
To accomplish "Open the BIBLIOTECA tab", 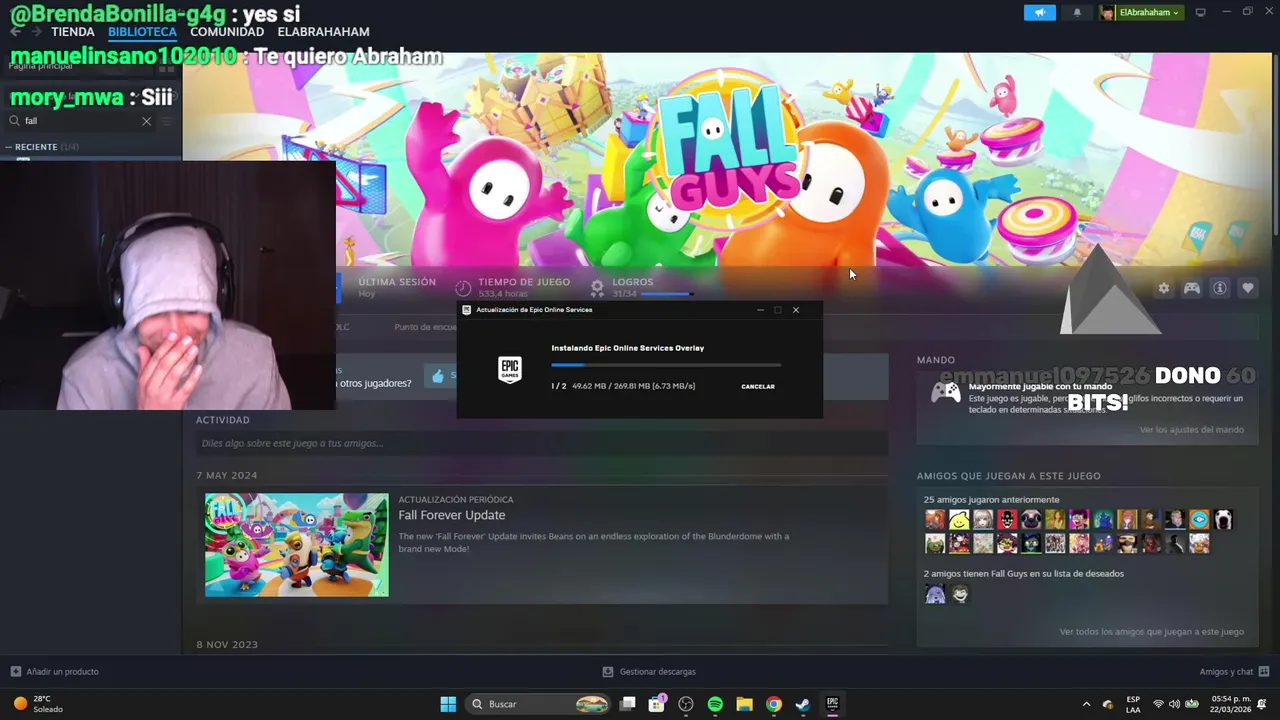I will coord(142,32).
